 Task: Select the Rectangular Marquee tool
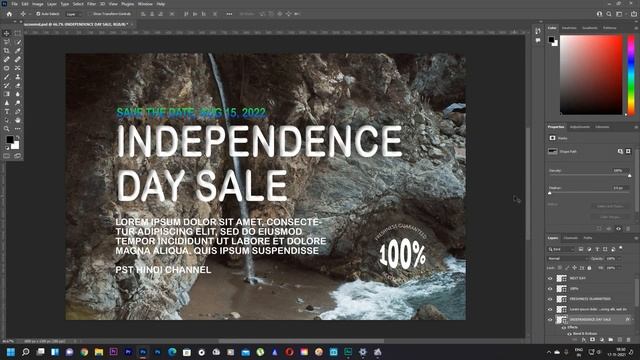coord(18,33)
